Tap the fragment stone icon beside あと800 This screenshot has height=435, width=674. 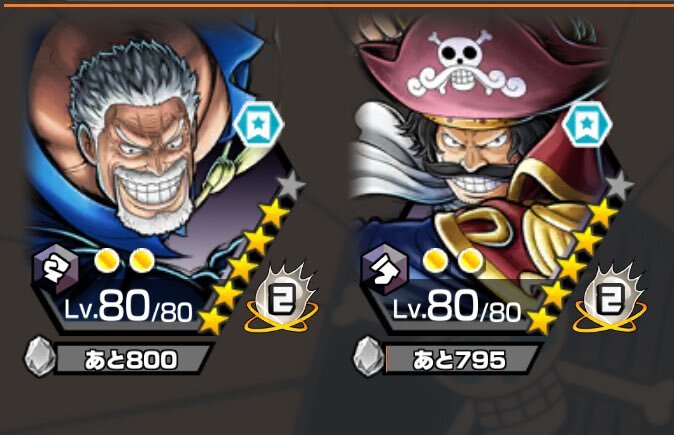pos(40,356)
